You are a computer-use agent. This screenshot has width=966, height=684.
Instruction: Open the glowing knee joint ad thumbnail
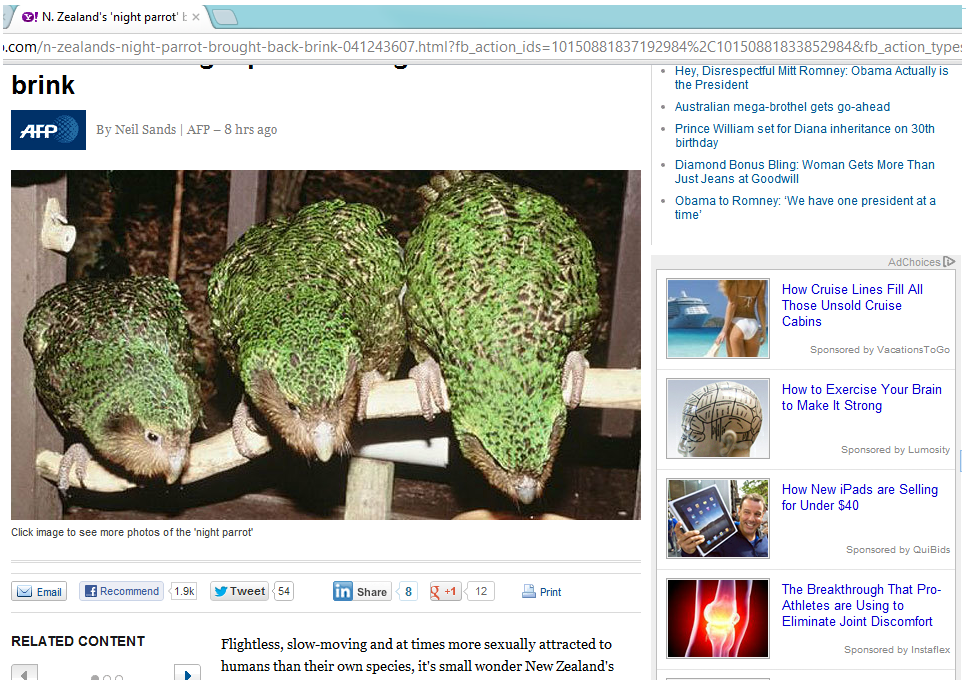[718, 618]
